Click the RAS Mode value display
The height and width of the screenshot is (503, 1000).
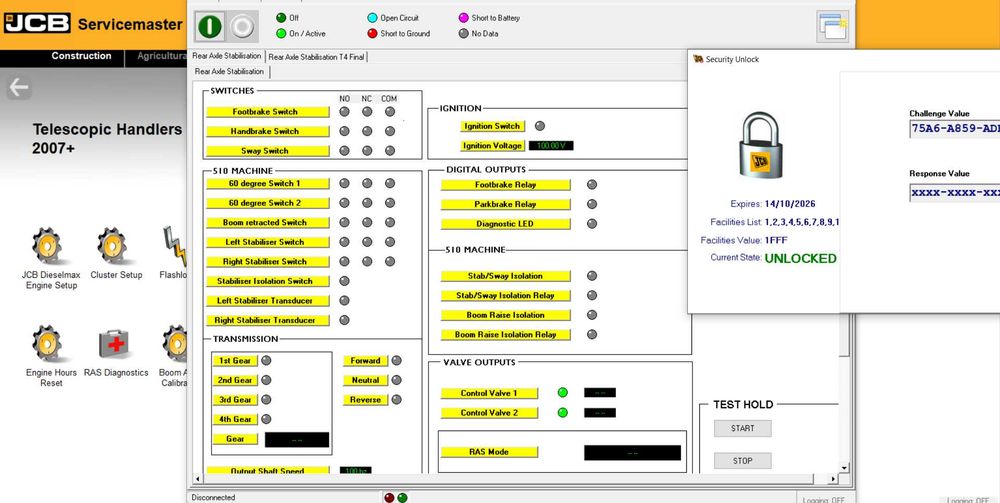633,453
